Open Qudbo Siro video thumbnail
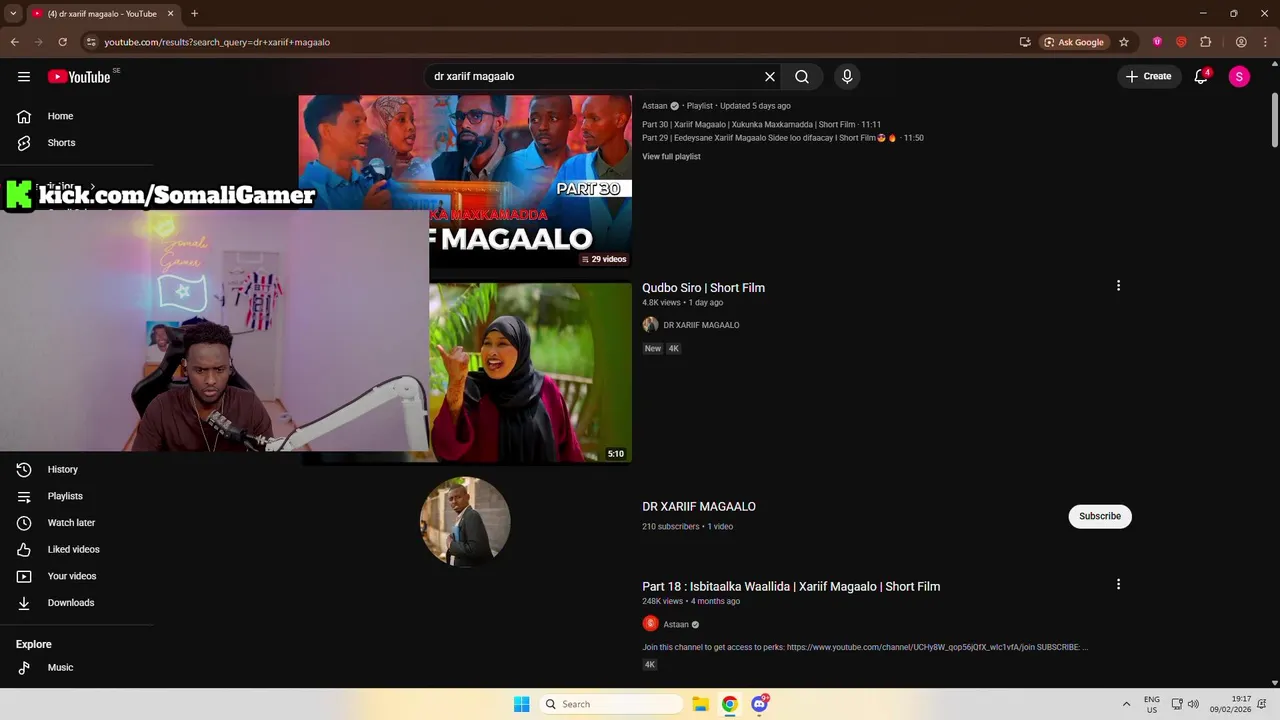The height and width of the screenshot is (720, 1280). [530, 373]
